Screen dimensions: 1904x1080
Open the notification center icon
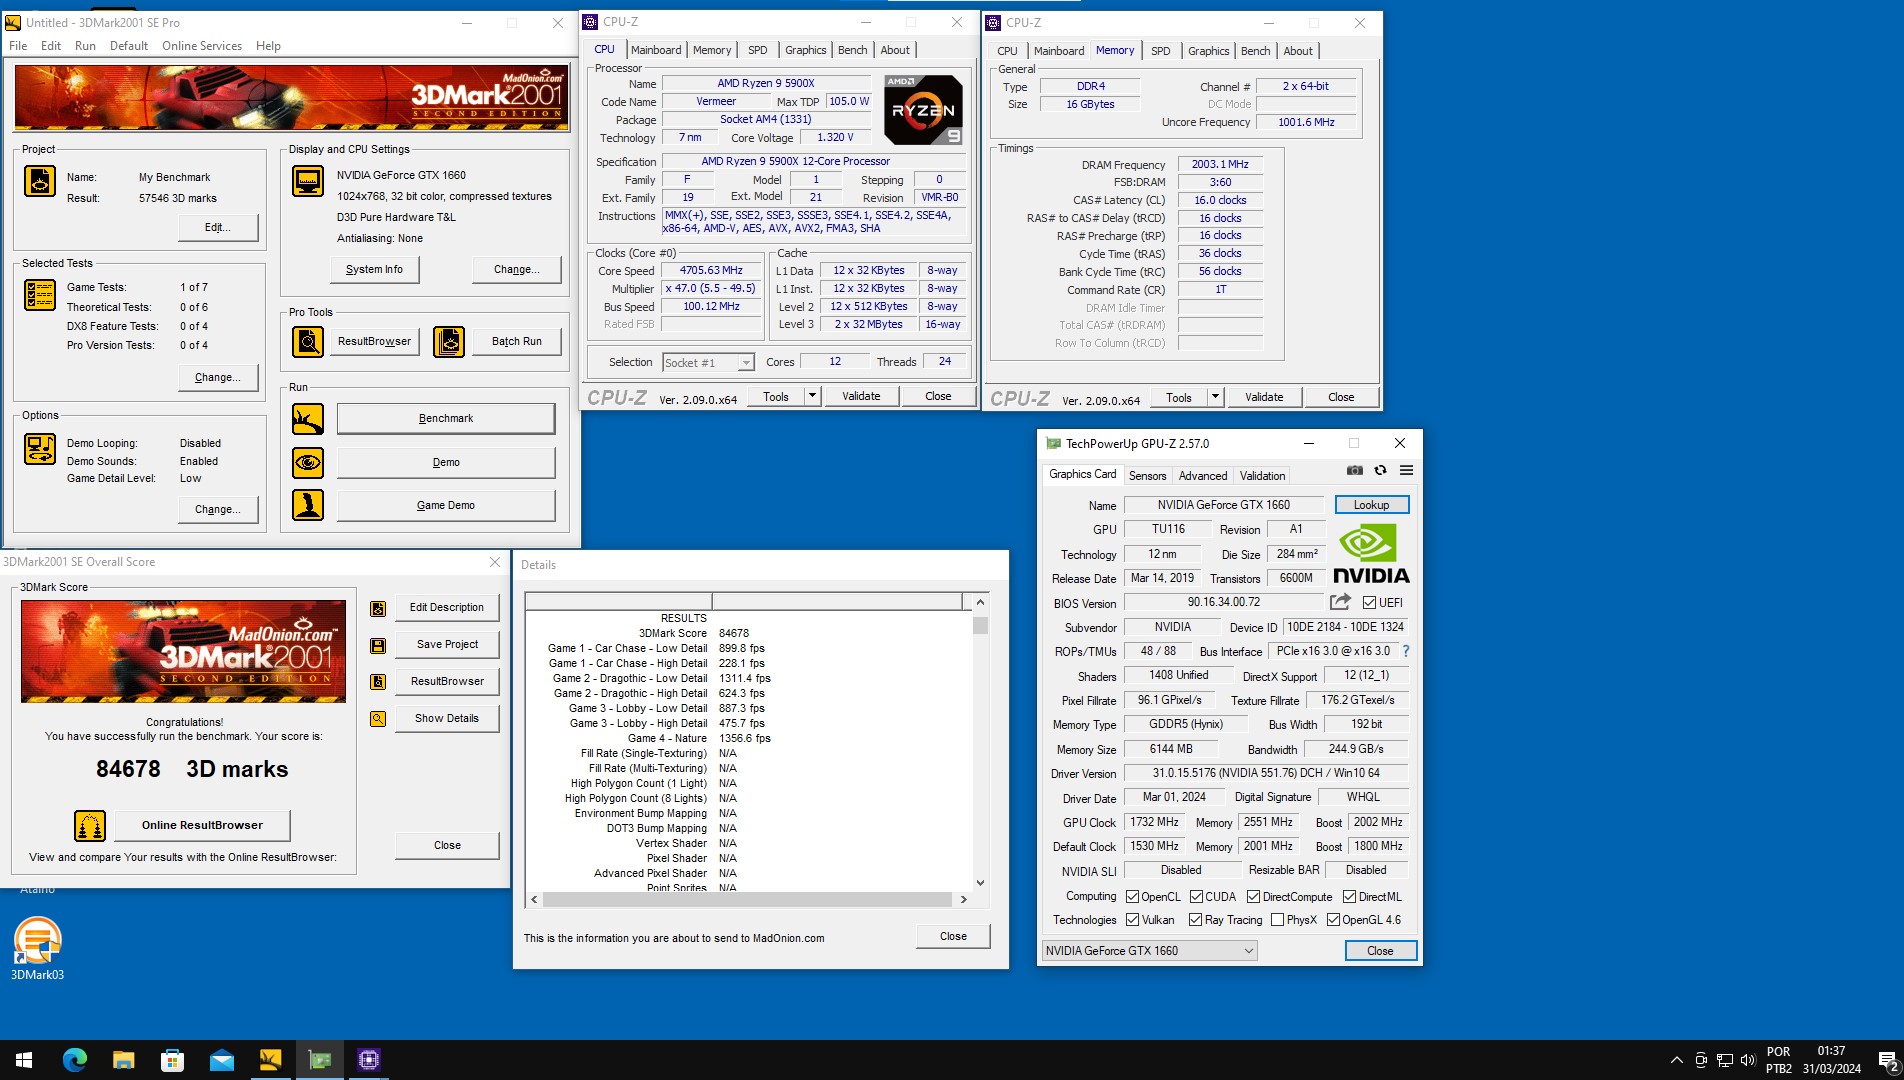tap(1888, 1061)
